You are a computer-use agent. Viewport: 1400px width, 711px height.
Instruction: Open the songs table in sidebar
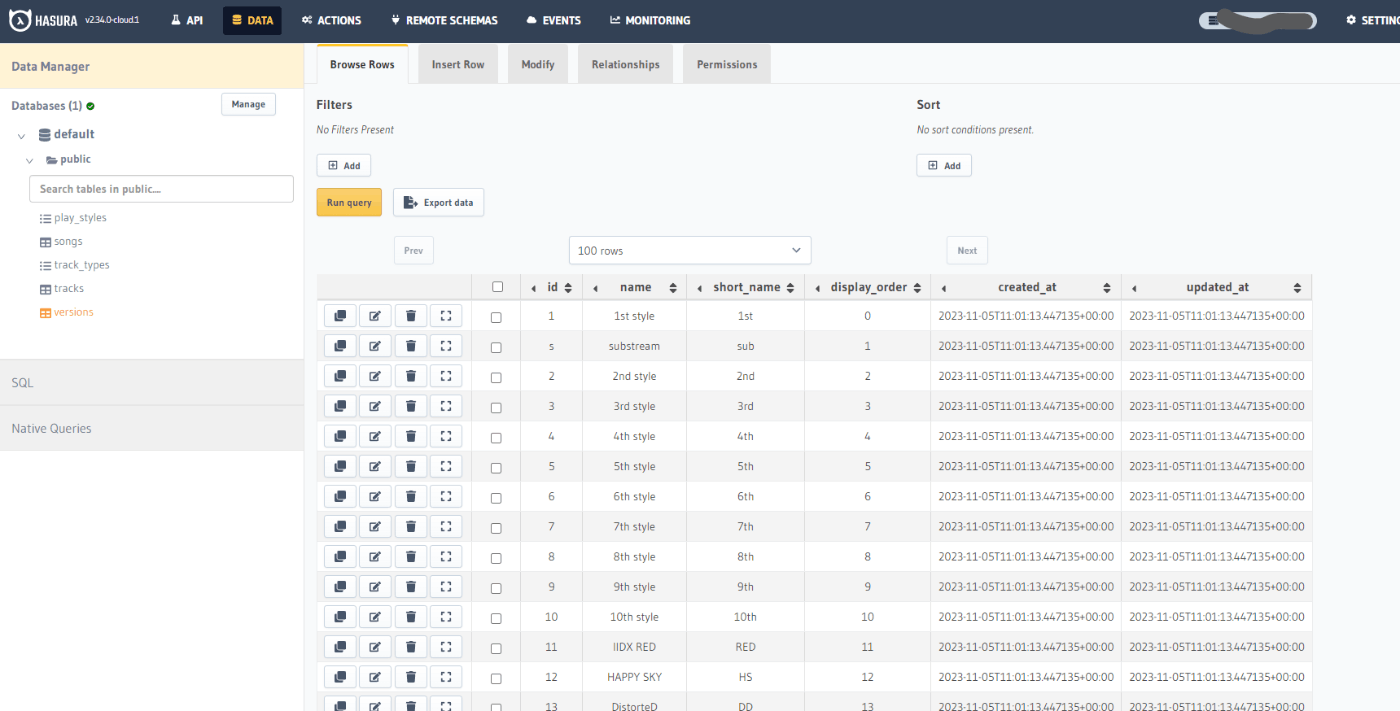click(x=68, y=241)
